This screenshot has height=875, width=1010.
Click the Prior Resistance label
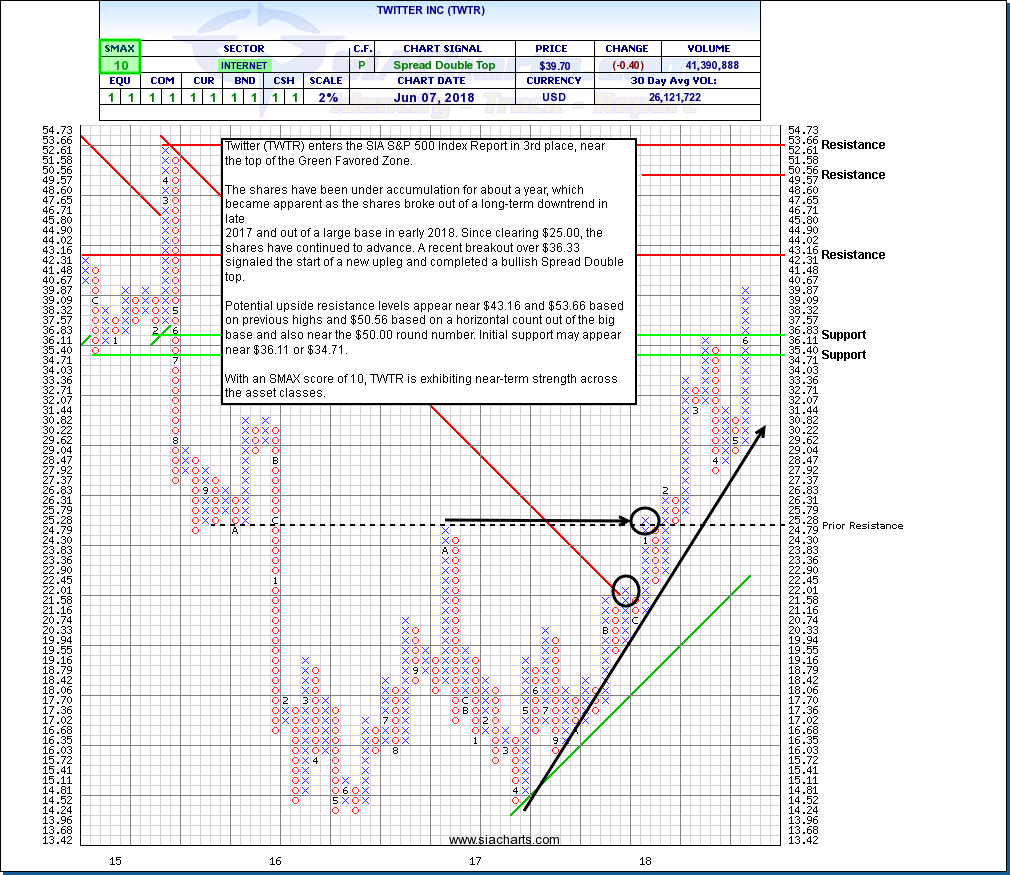coord(862,526)
